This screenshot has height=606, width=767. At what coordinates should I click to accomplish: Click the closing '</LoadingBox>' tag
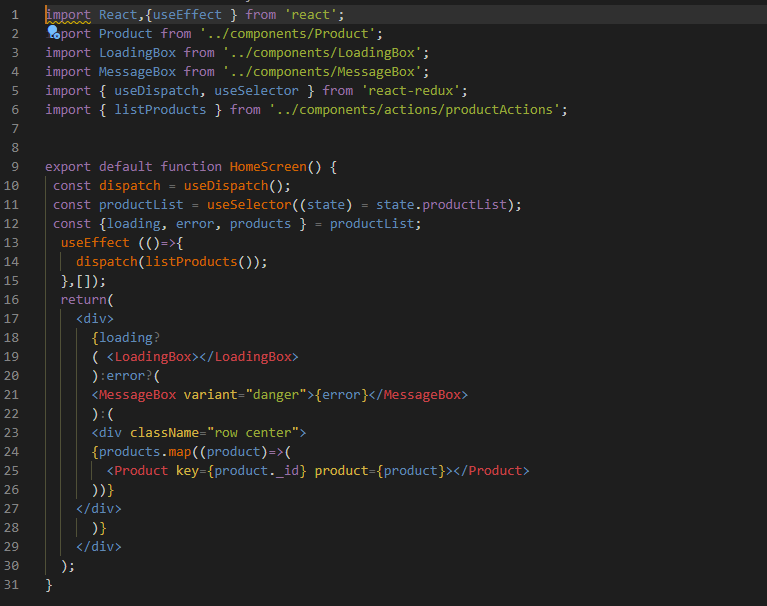pos(249,357)
